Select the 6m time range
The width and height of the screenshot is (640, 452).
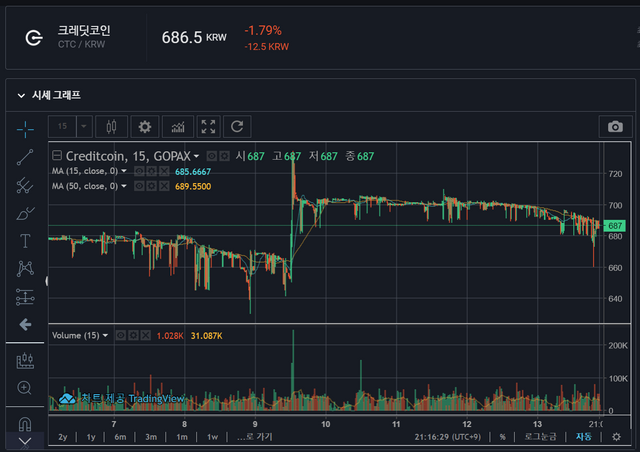[x=120, y=437]
